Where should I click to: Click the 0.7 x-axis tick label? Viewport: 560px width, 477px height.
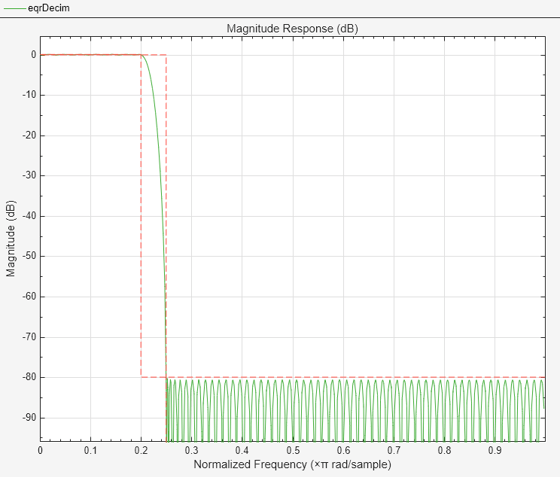pos(394,450)
